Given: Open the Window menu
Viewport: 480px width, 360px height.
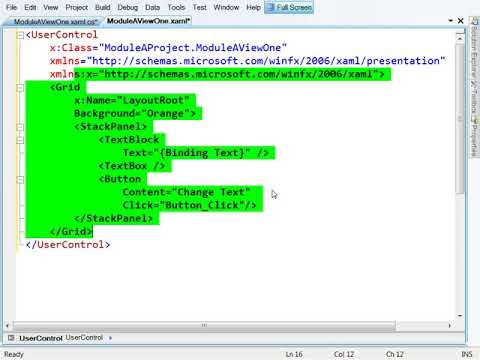Looking at the screenshot, I should 226,7.
